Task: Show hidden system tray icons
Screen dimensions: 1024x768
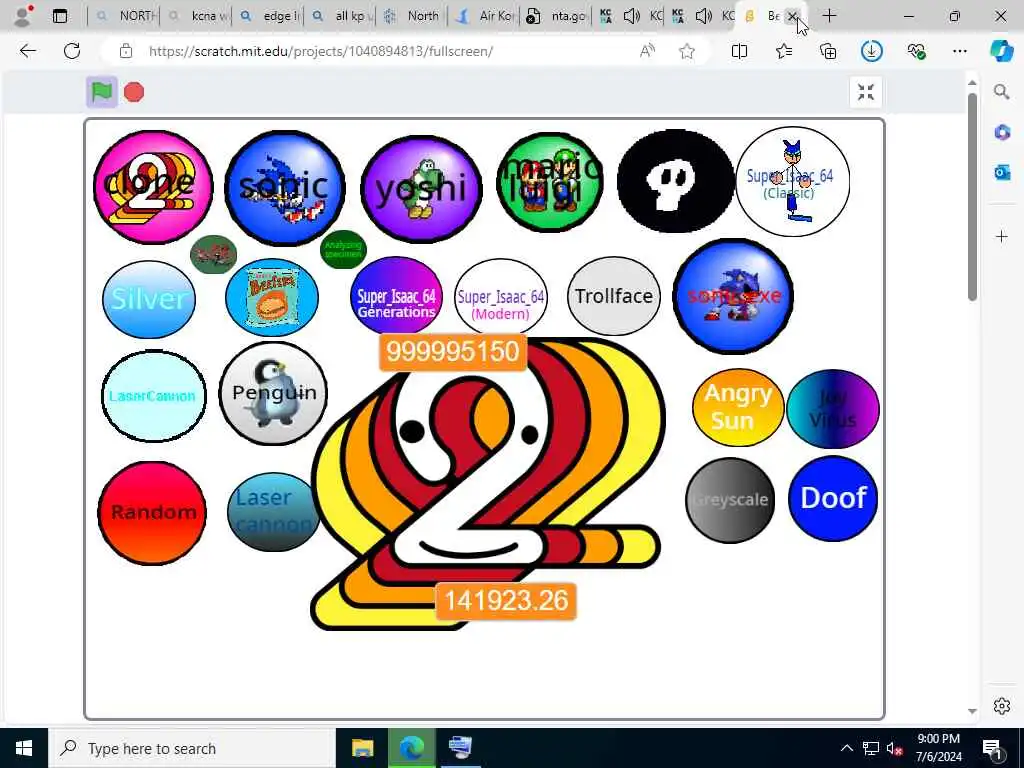Action: (x=846, y=748)
